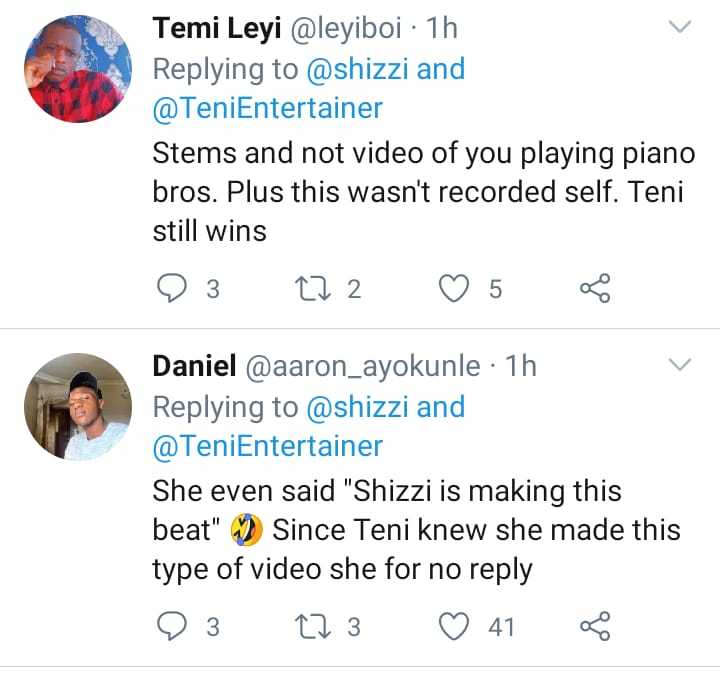
Task: Share Daniel's tweet
Action: pyautogui.click(x=595, y=627)
